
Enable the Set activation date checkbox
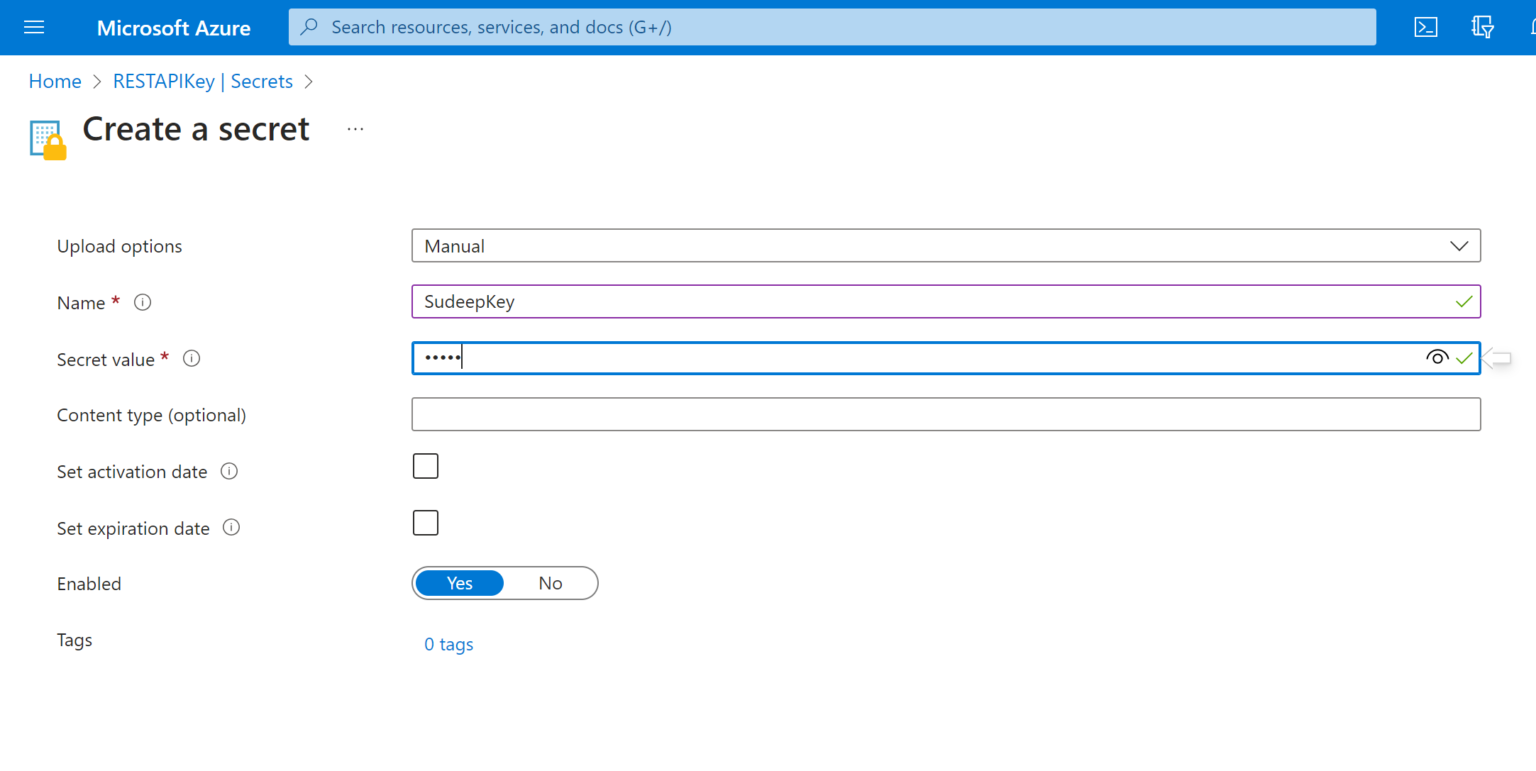click(x=425, y=465)
